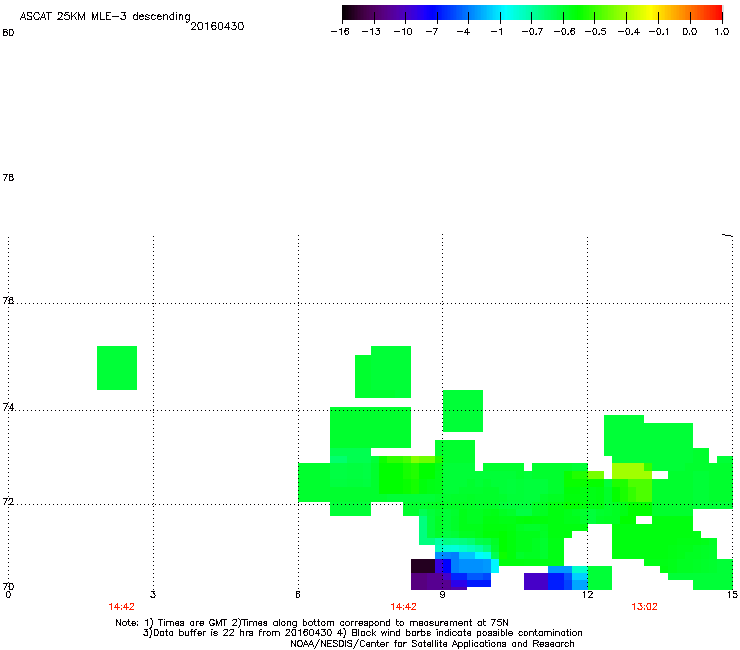Click the '-0.5' label on the color scale

tap(596, 32)
